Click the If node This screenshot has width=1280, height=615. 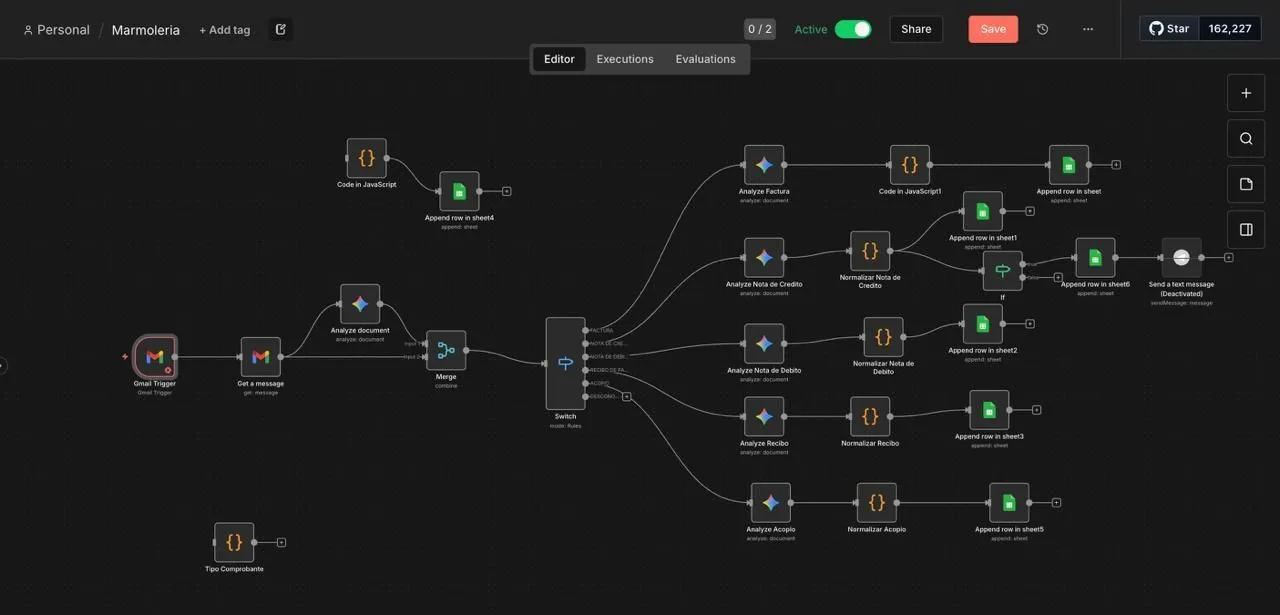(x=1003, y=271)
